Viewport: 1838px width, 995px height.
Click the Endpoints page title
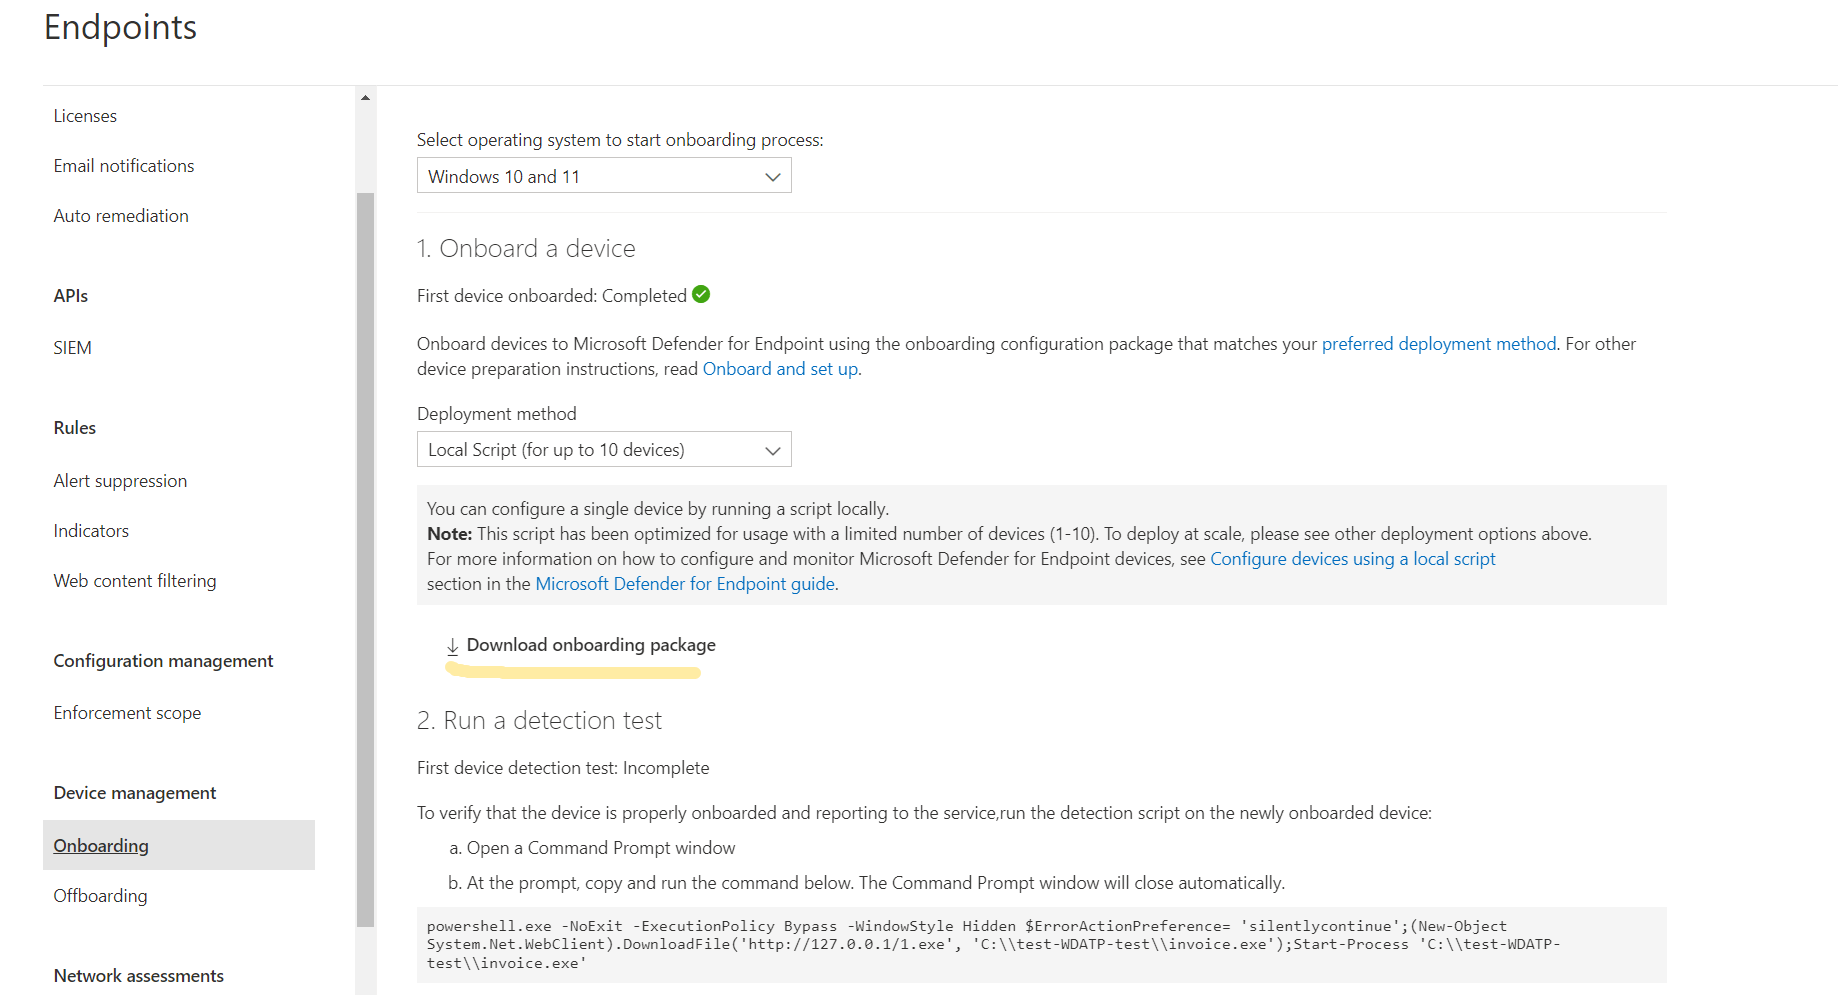(120, 27)
